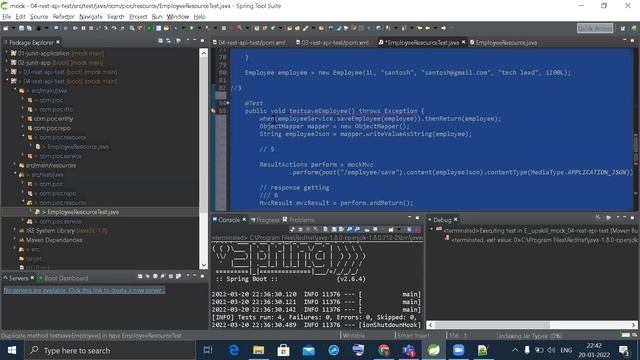Switch to the Spring perspective icon
Viewport: 640px width, 360px height.
633,28
